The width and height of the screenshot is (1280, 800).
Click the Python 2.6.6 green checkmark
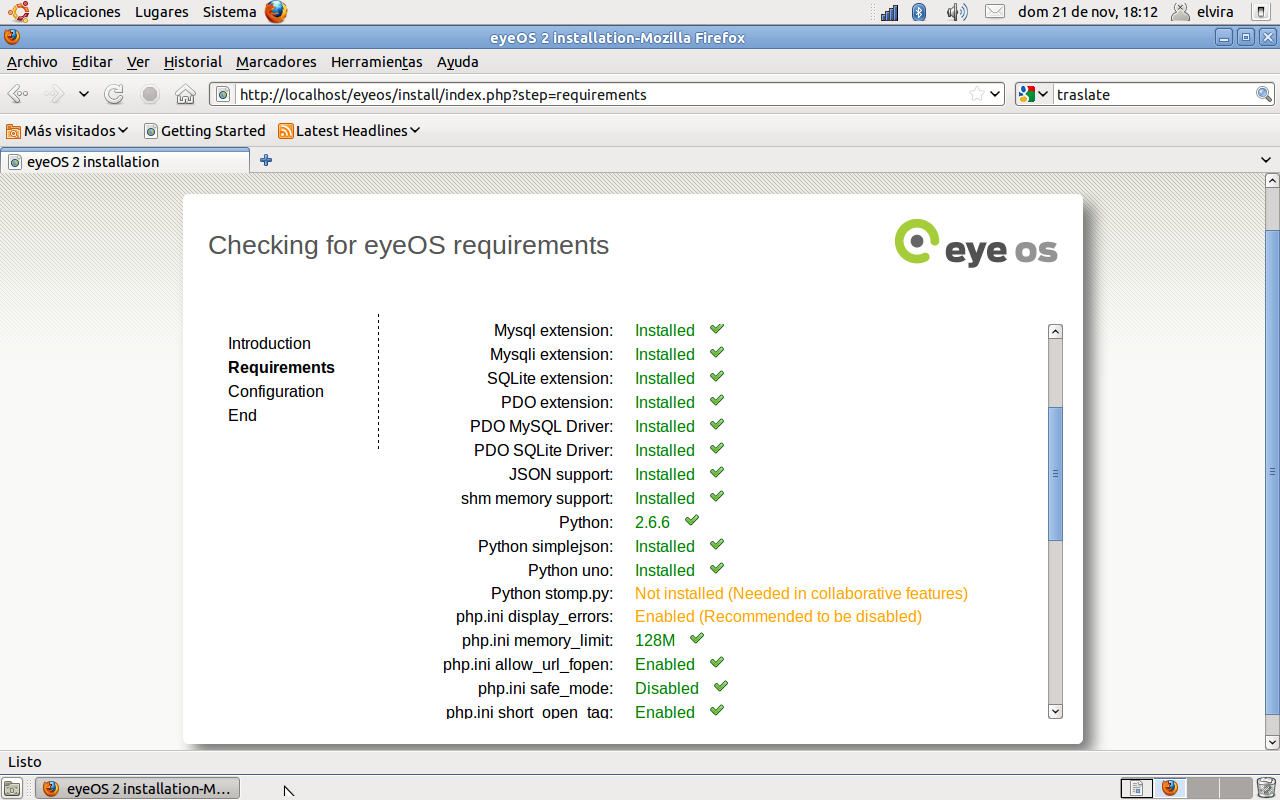692,520
